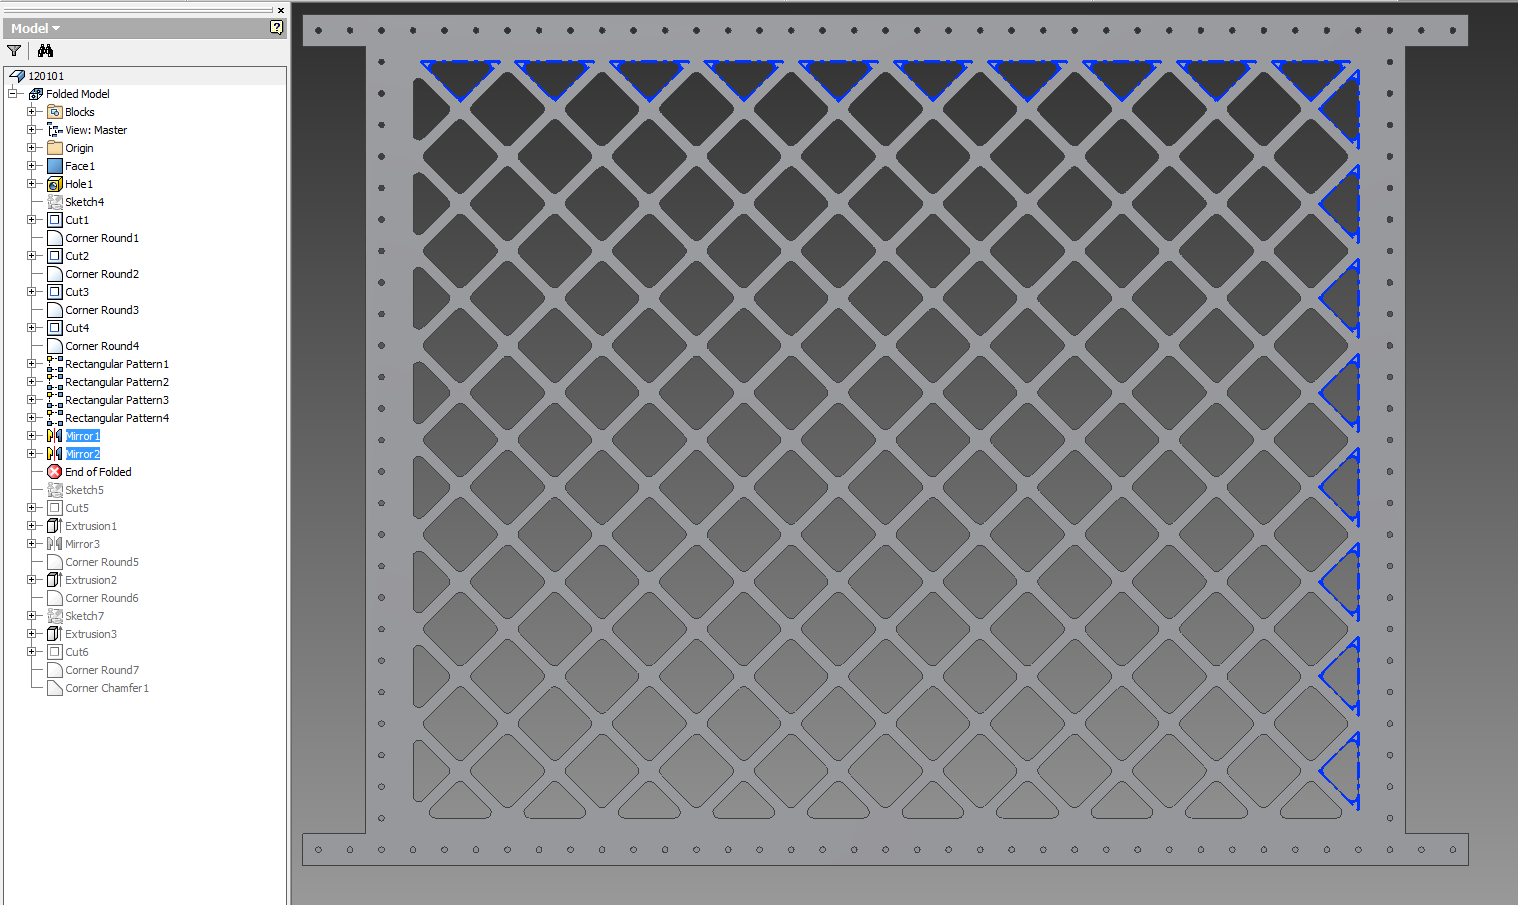The height and width of the screenshot is (905, 1518).
Task: Select Rectangular Pattern4 in the tree
Action: 116,418
